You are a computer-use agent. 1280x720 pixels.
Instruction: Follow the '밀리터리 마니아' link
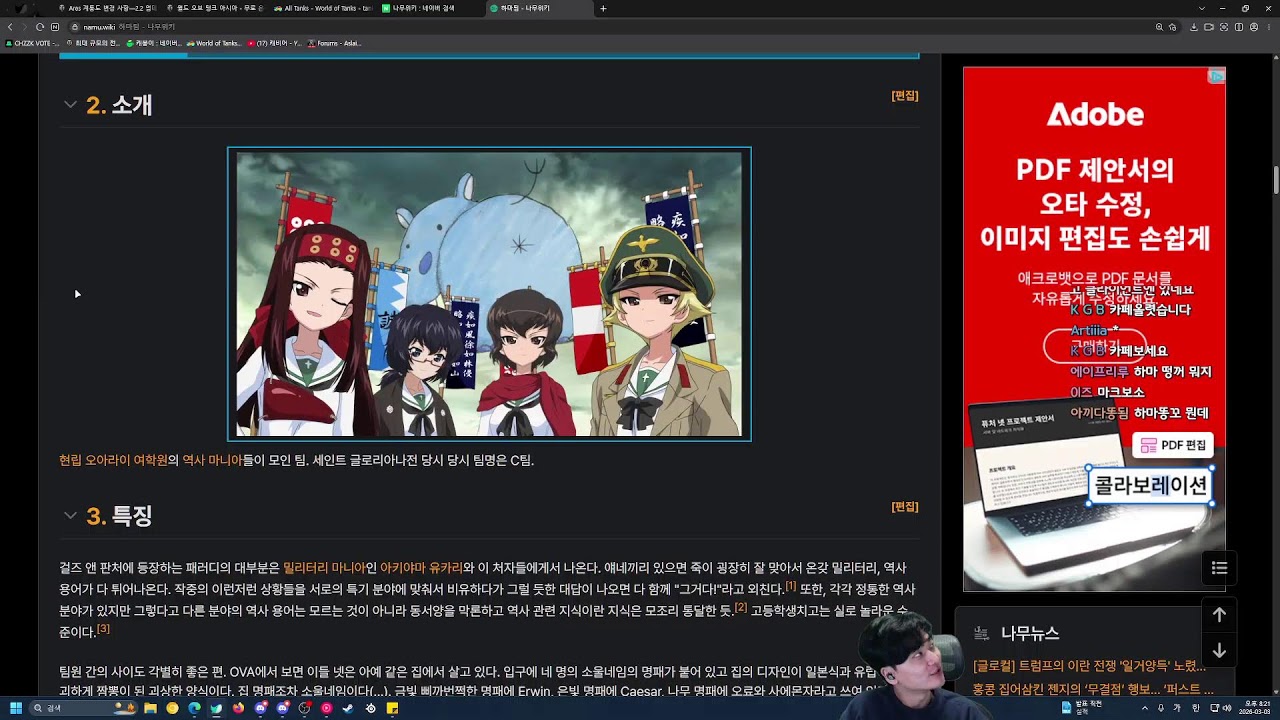[324, 567]
